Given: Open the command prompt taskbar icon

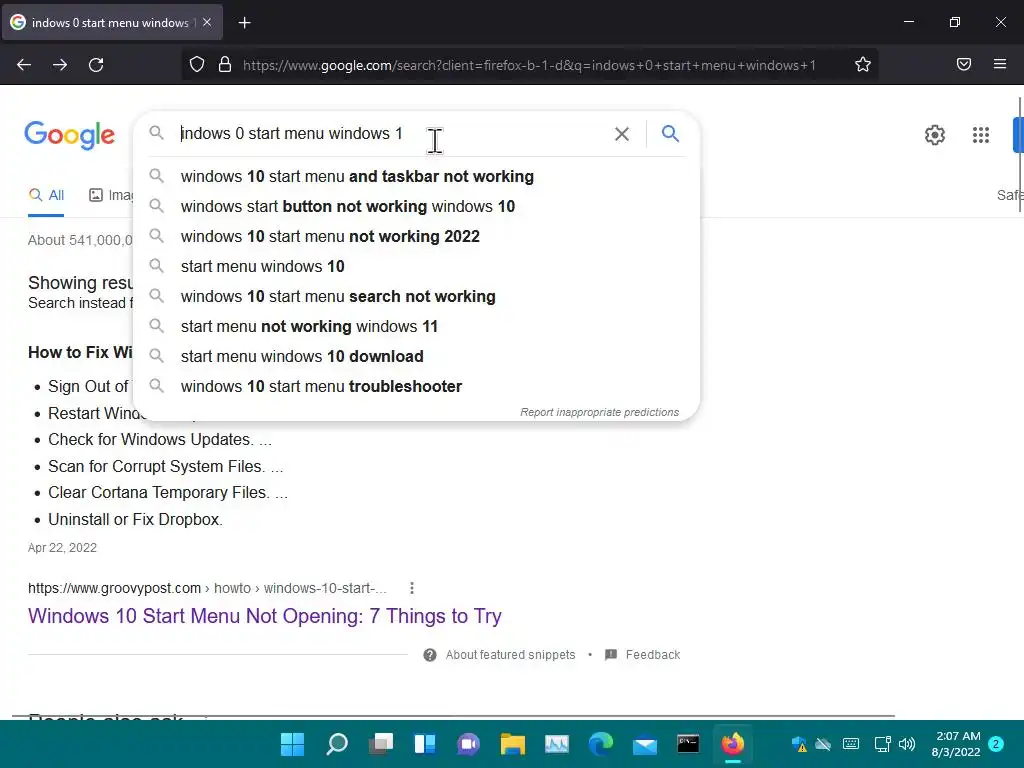Looking at the screenshot, I should pyautogui.click(x=688, y=744).
